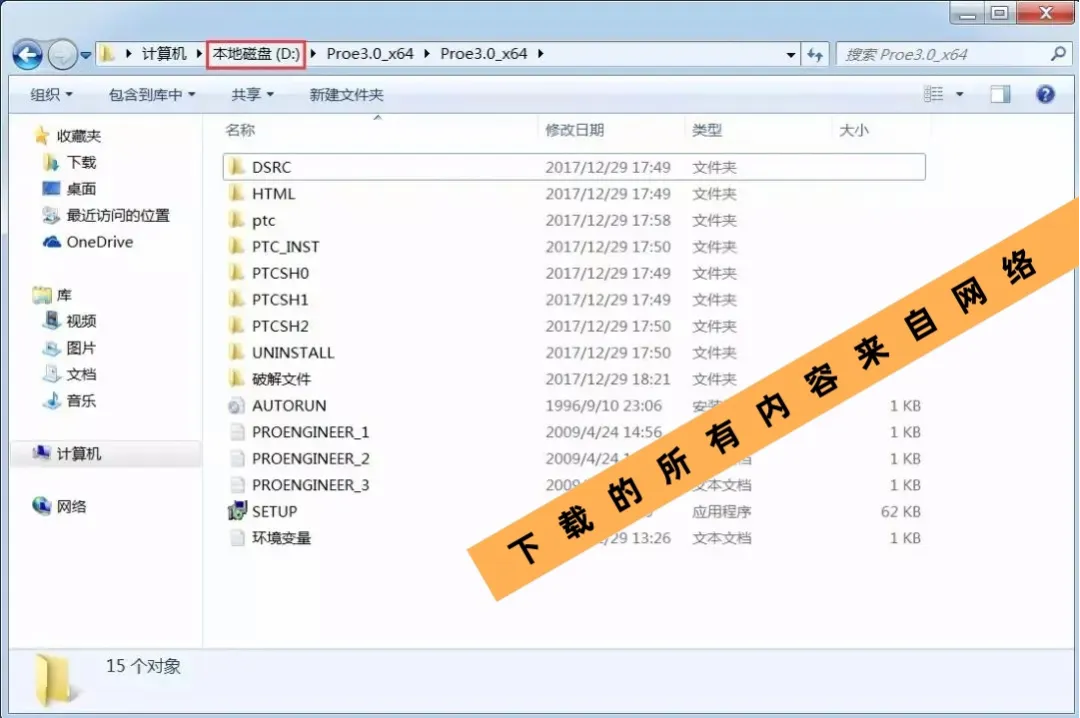
Task: Click the address bar folder icon
Action: tap(107, 54)
